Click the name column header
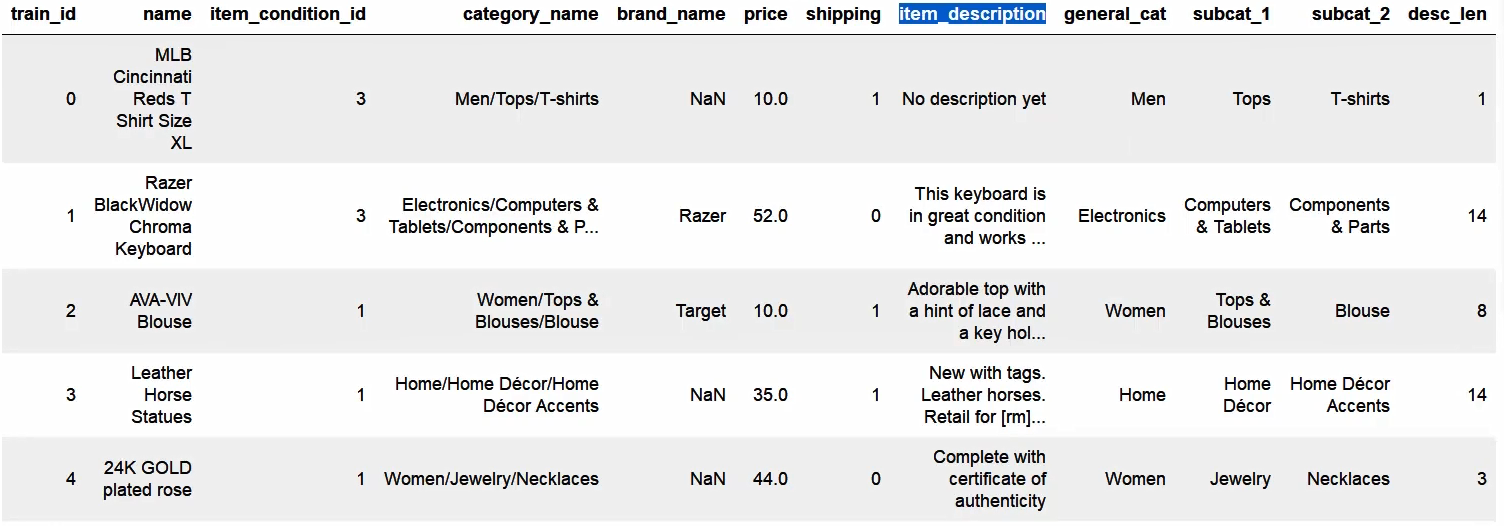The width and height of the screenshot is (1504, 526). 167,14
